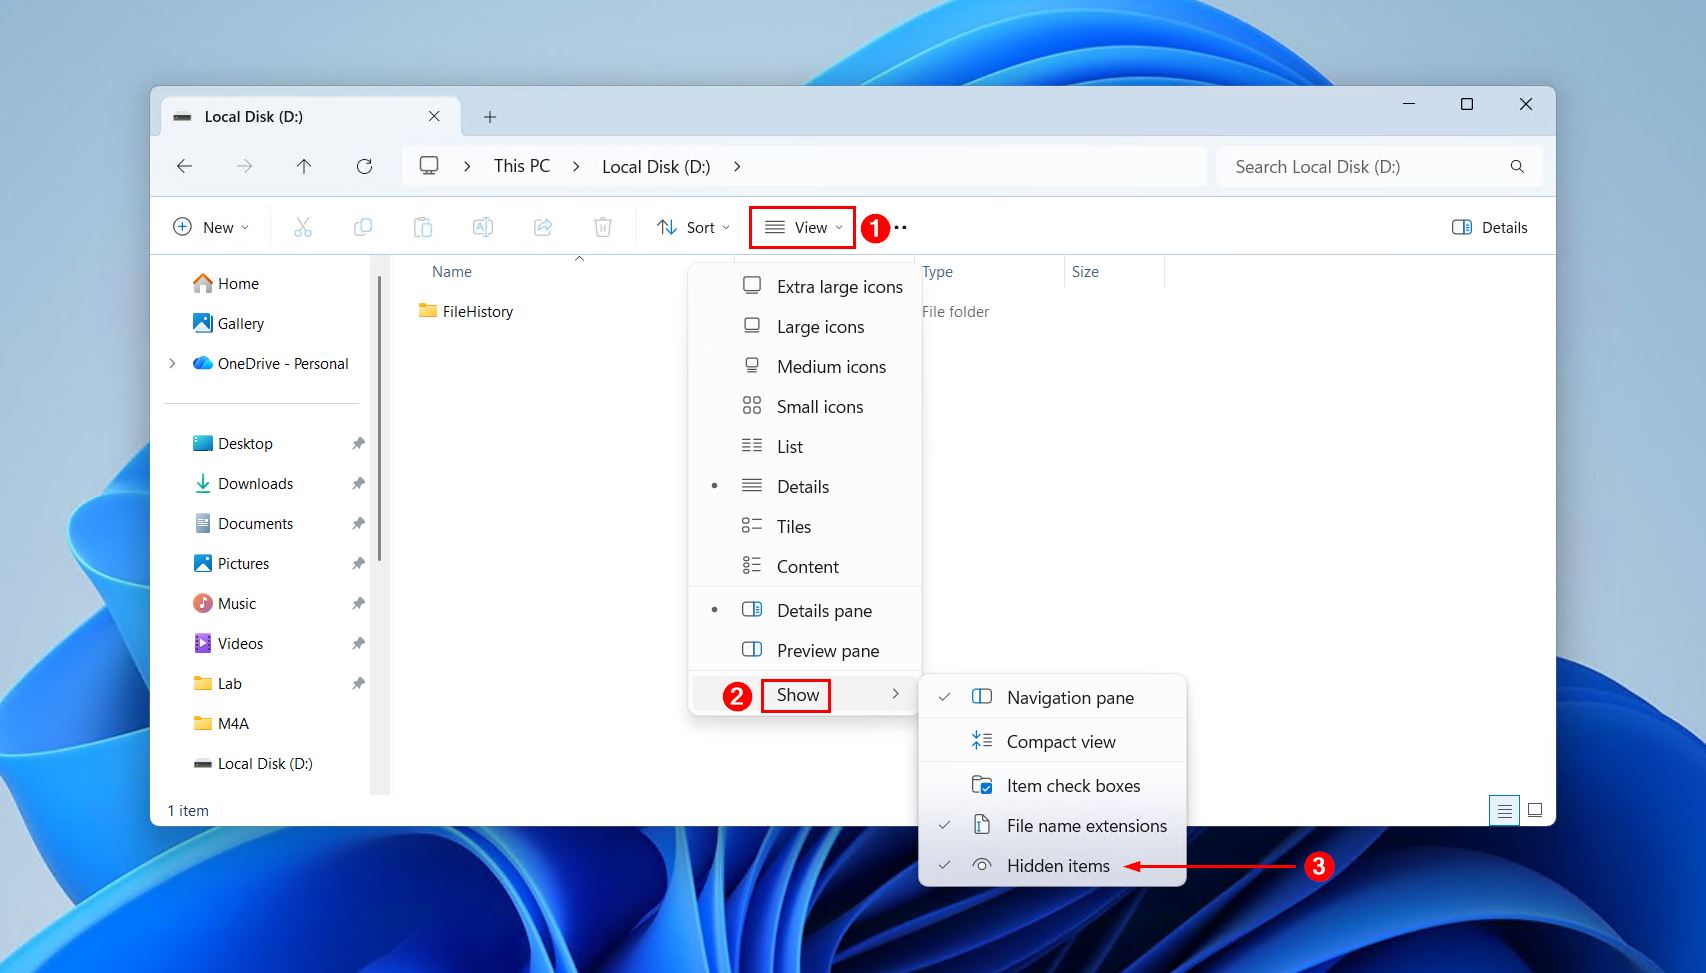Toggle Hidden items option
The image size is (1706, 973).
click(x=1052, y=865)
